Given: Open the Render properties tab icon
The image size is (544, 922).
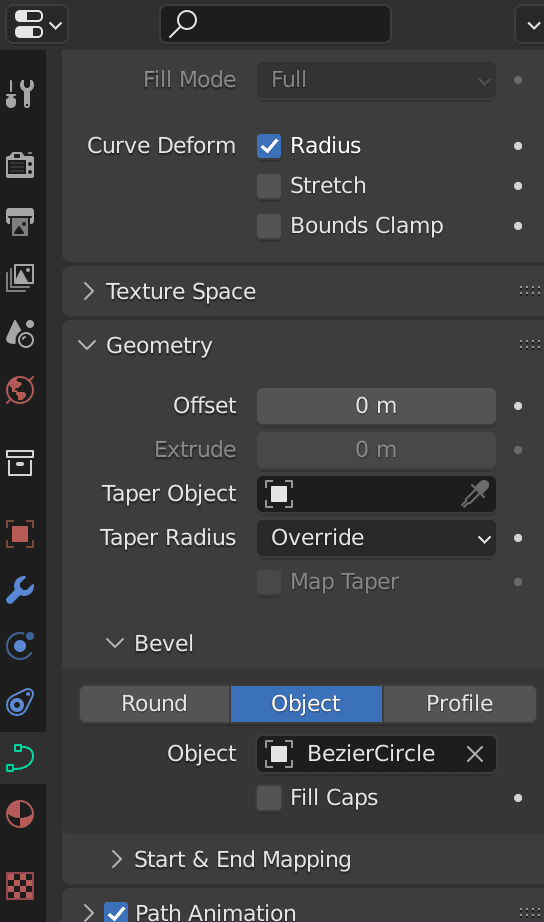Looking at the screenshot, I should (x=20, y=164).
